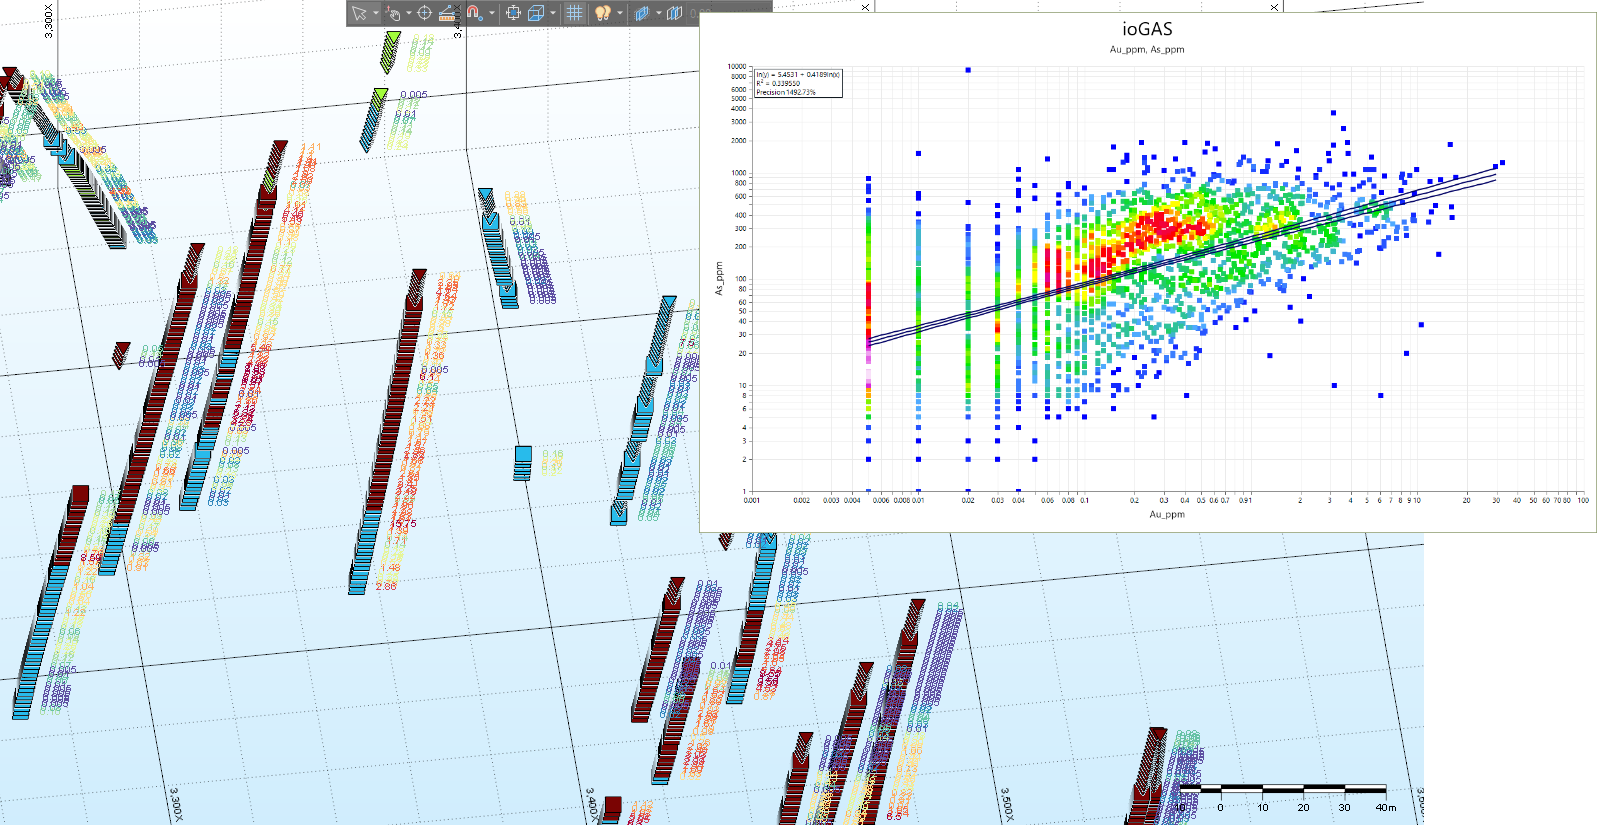Click the blue slice section icon

(642, 13)
